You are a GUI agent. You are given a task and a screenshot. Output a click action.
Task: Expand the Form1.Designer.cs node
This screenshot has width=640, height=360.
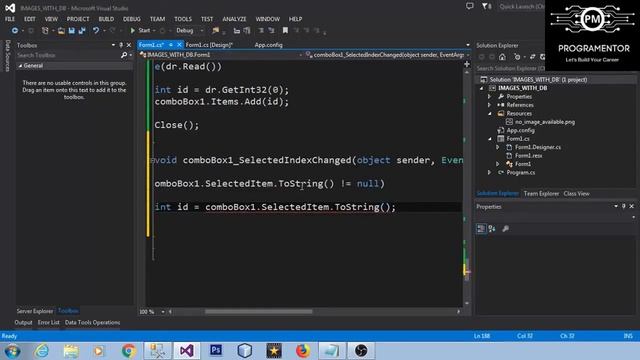[498, 147]
